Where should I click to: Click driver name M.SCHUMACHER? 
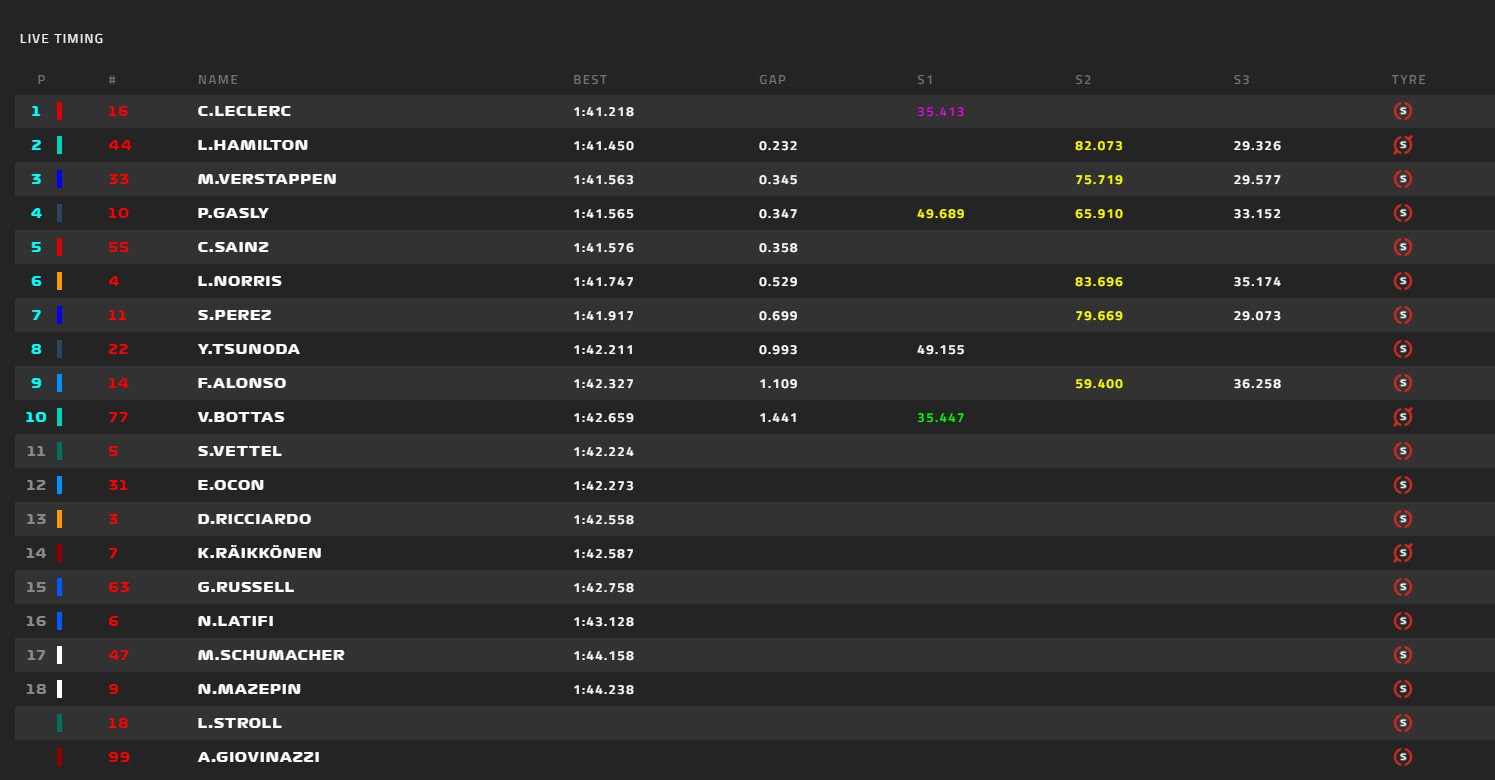tap(271, 655)
